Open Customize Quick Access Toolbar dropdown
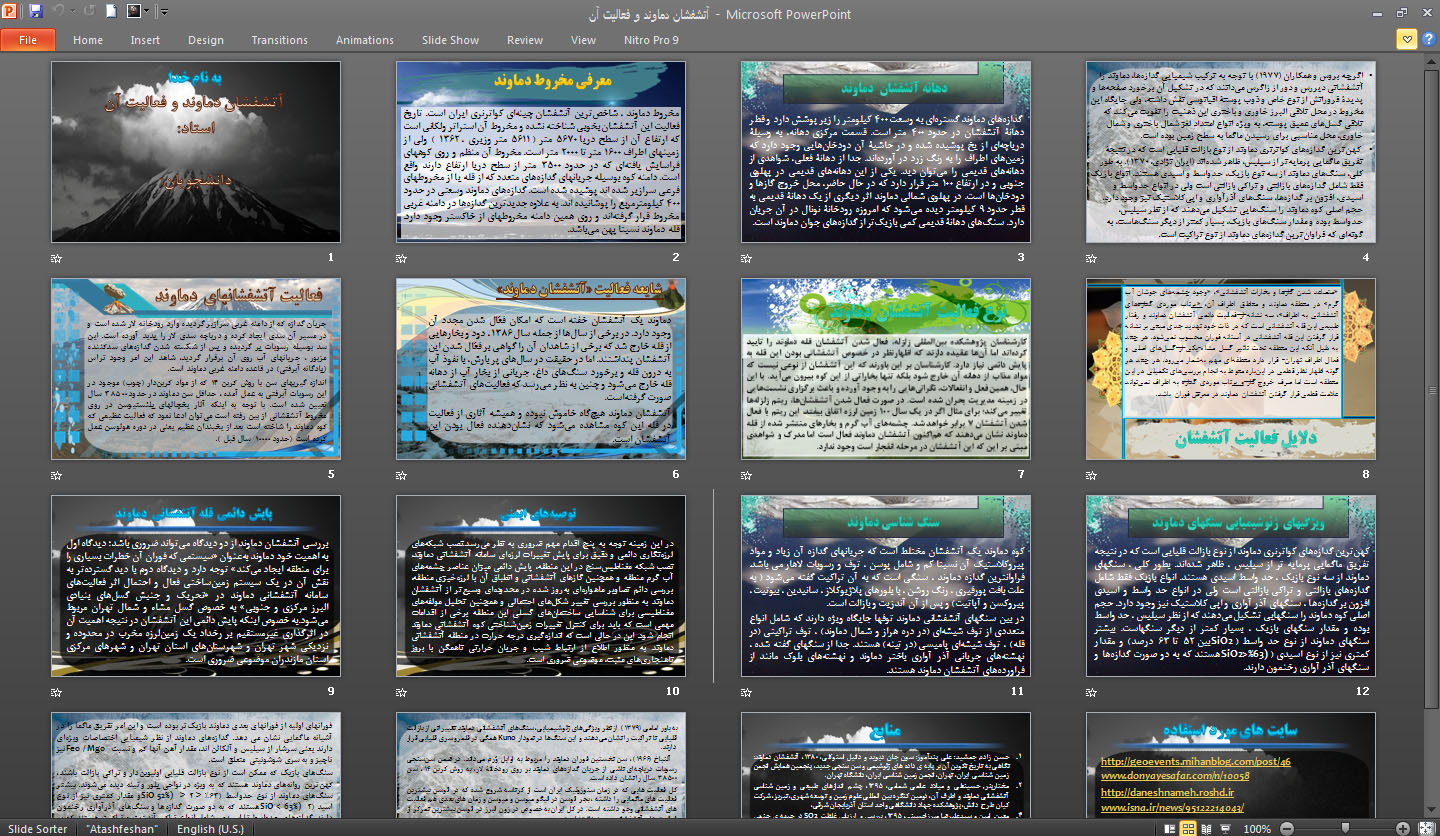The height and width of the screenshot is (836, 1440). [164, 12]
